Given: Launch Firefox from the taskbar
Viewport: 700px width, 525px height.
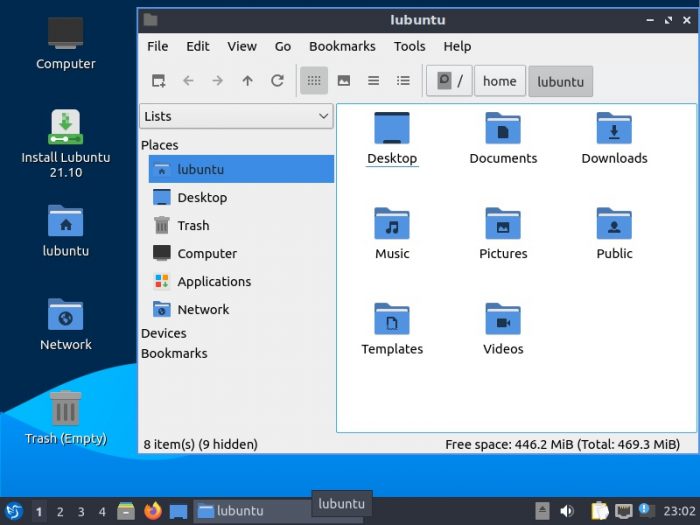Looking at the screenshot, I should click(152, 511).
